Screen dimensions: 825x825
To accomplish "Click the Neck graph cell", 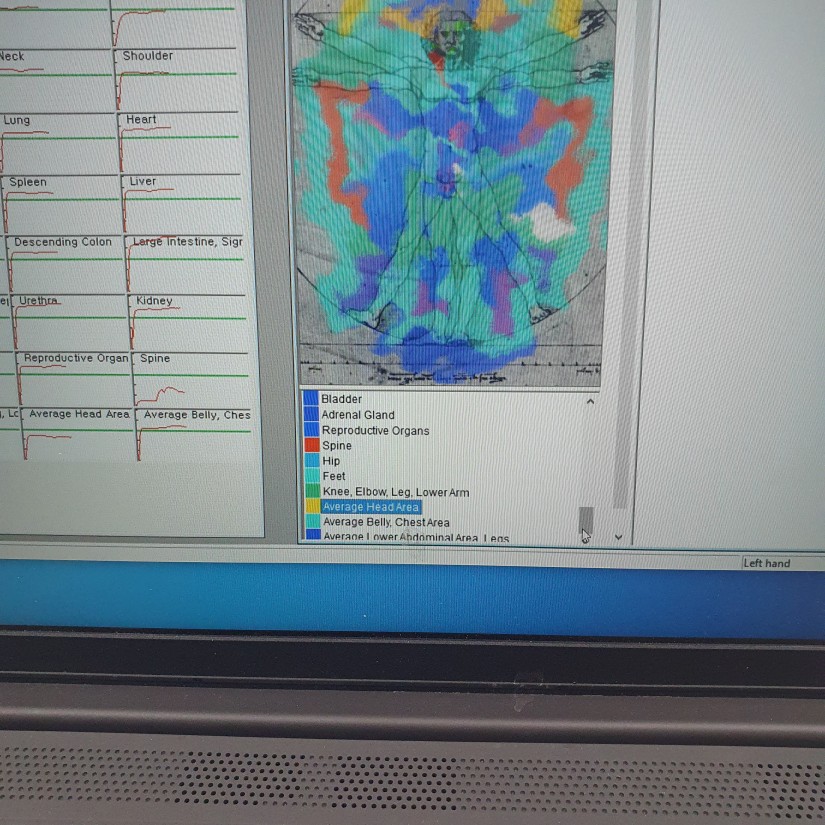I will [55, 80].
